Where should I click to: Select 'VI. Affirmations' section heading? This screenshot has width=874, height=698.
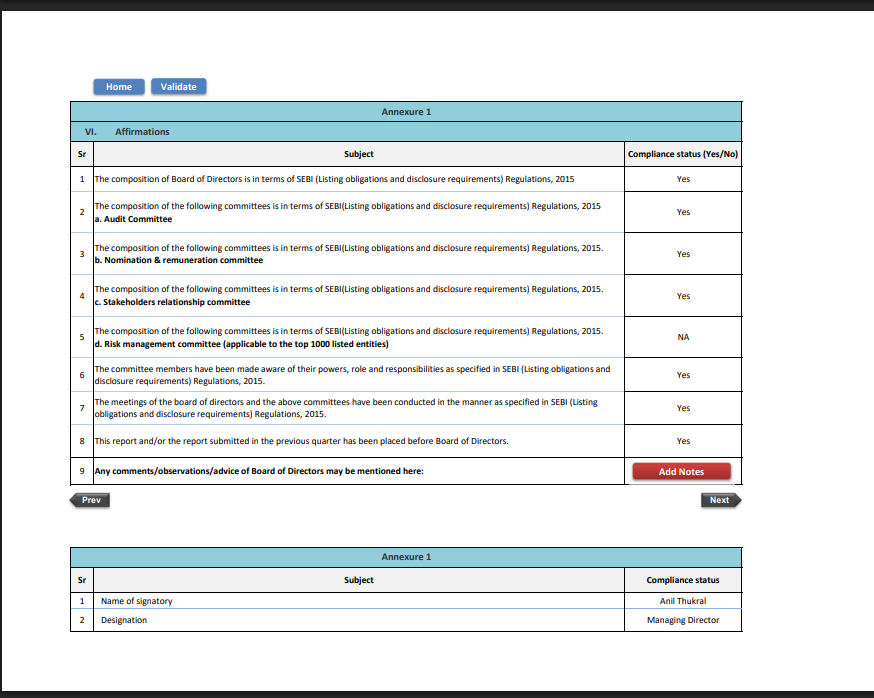(x=127, y=132)
